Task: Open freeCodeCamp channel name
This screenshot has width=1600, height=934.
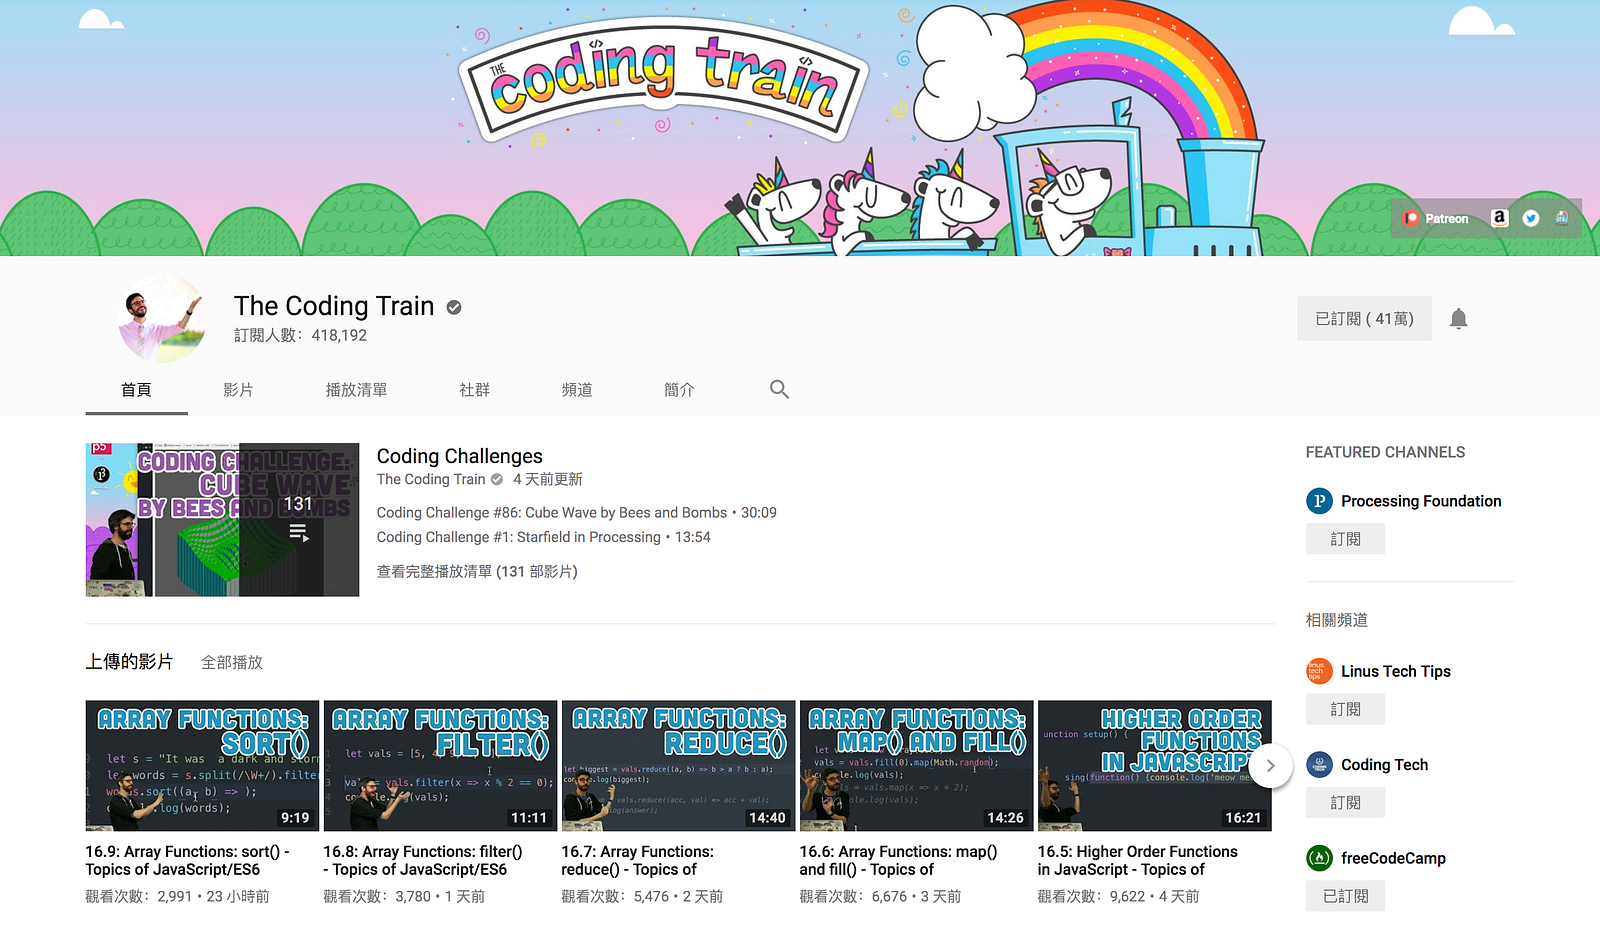Action: tap(1394, 858)
